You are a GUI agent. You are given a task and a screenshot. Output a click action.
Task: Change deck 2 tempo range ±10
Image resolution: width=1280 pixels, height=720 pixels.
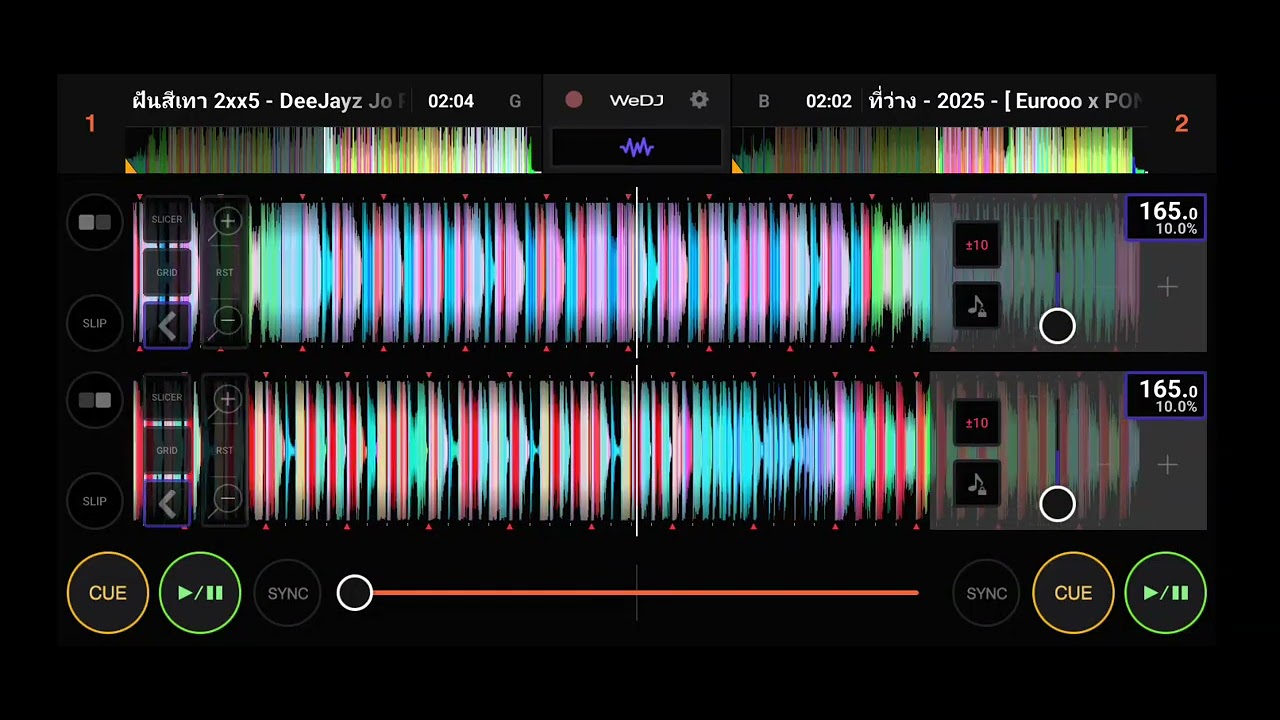click(977, 423)
